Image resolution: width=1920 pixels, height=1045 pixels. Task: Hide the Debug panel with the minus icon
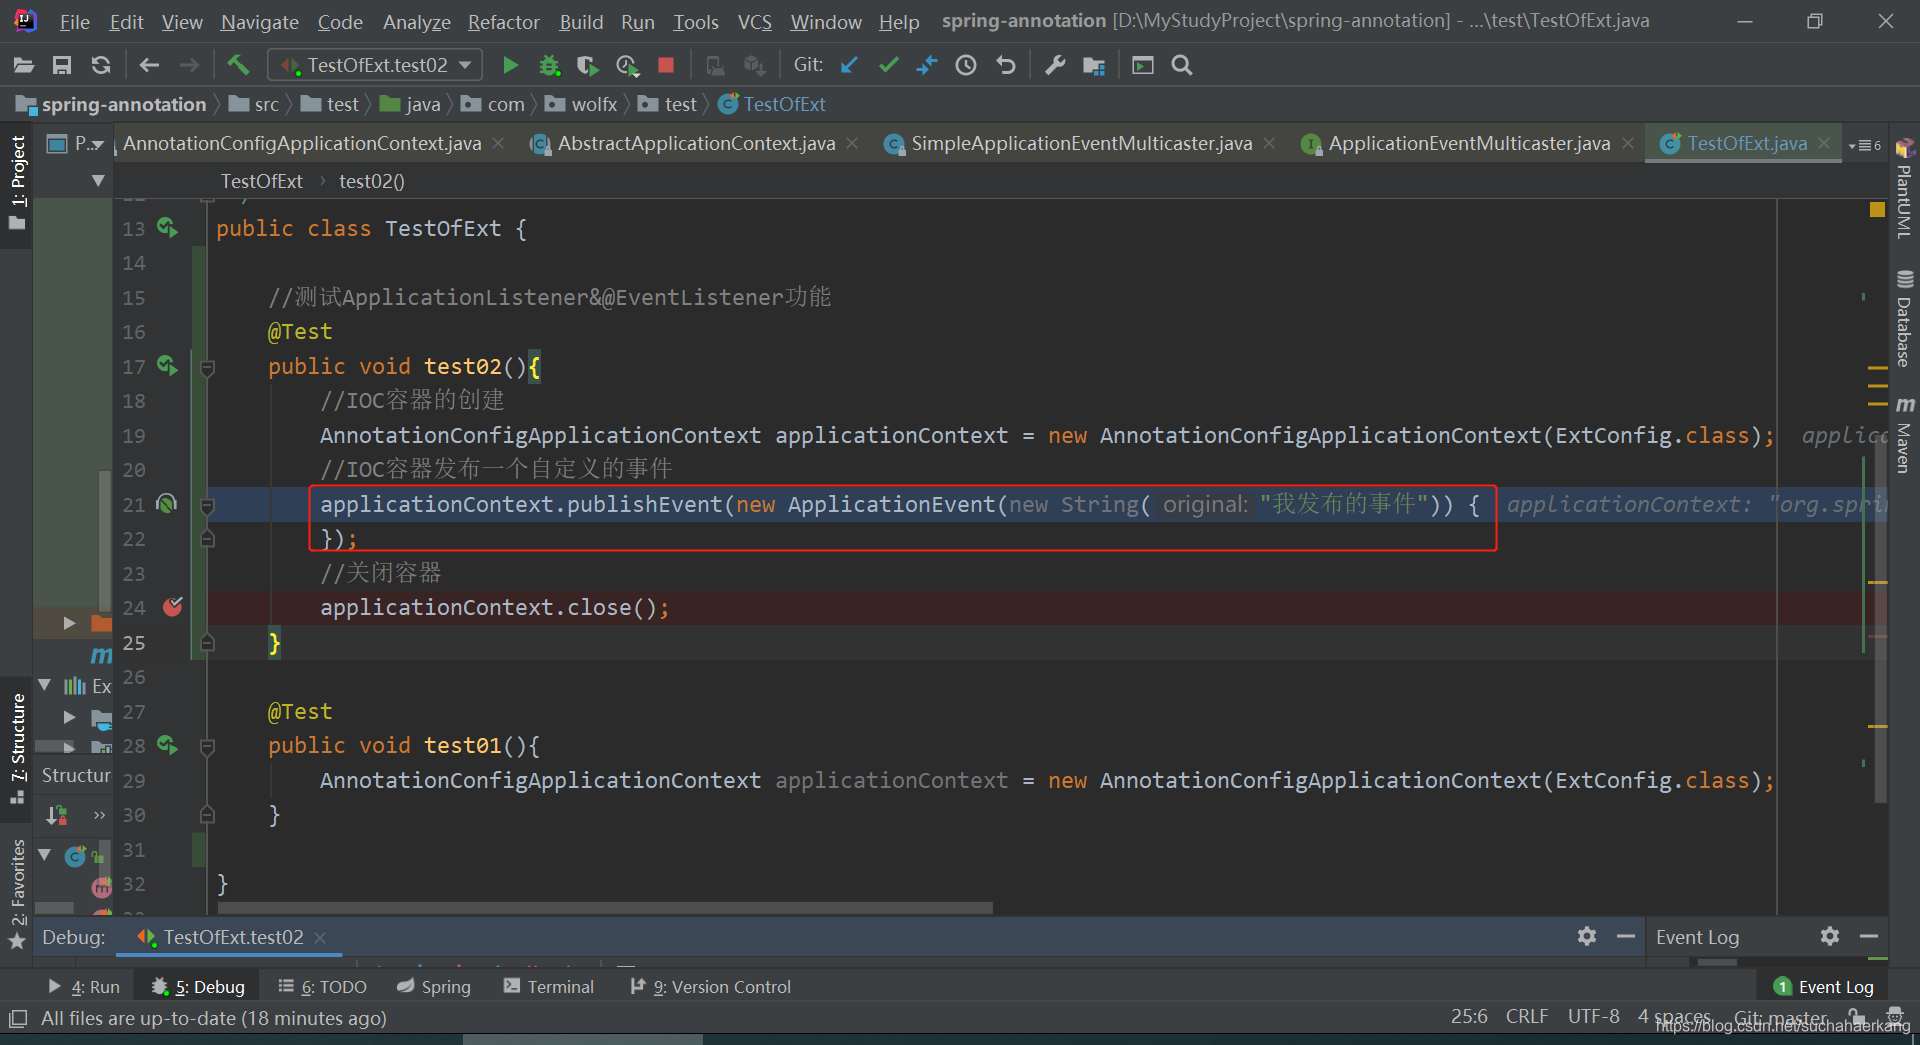(1626, 936)
